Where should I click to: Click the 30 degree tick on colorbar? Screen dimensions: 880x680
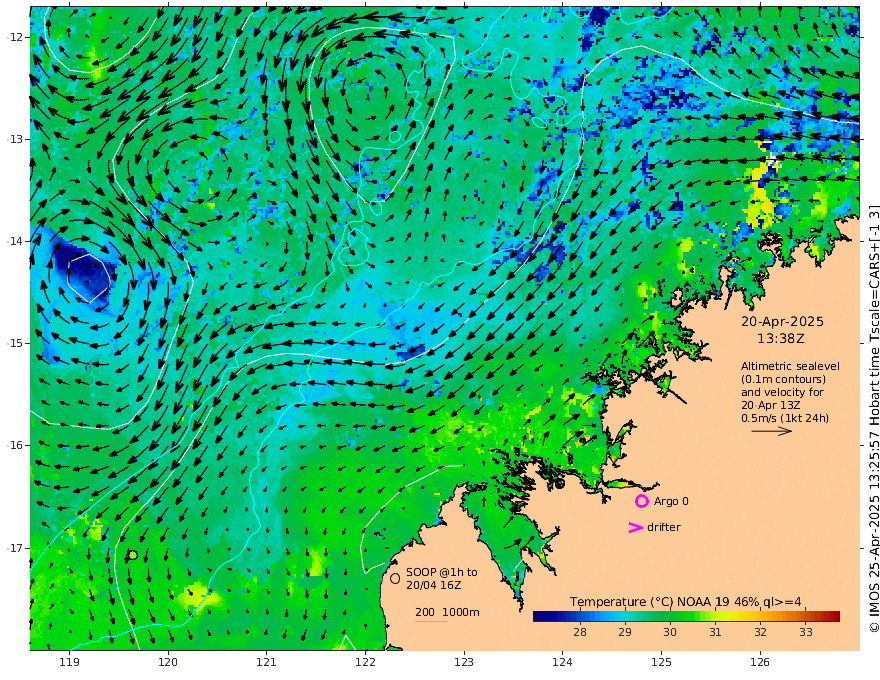(x=670, y=632)
